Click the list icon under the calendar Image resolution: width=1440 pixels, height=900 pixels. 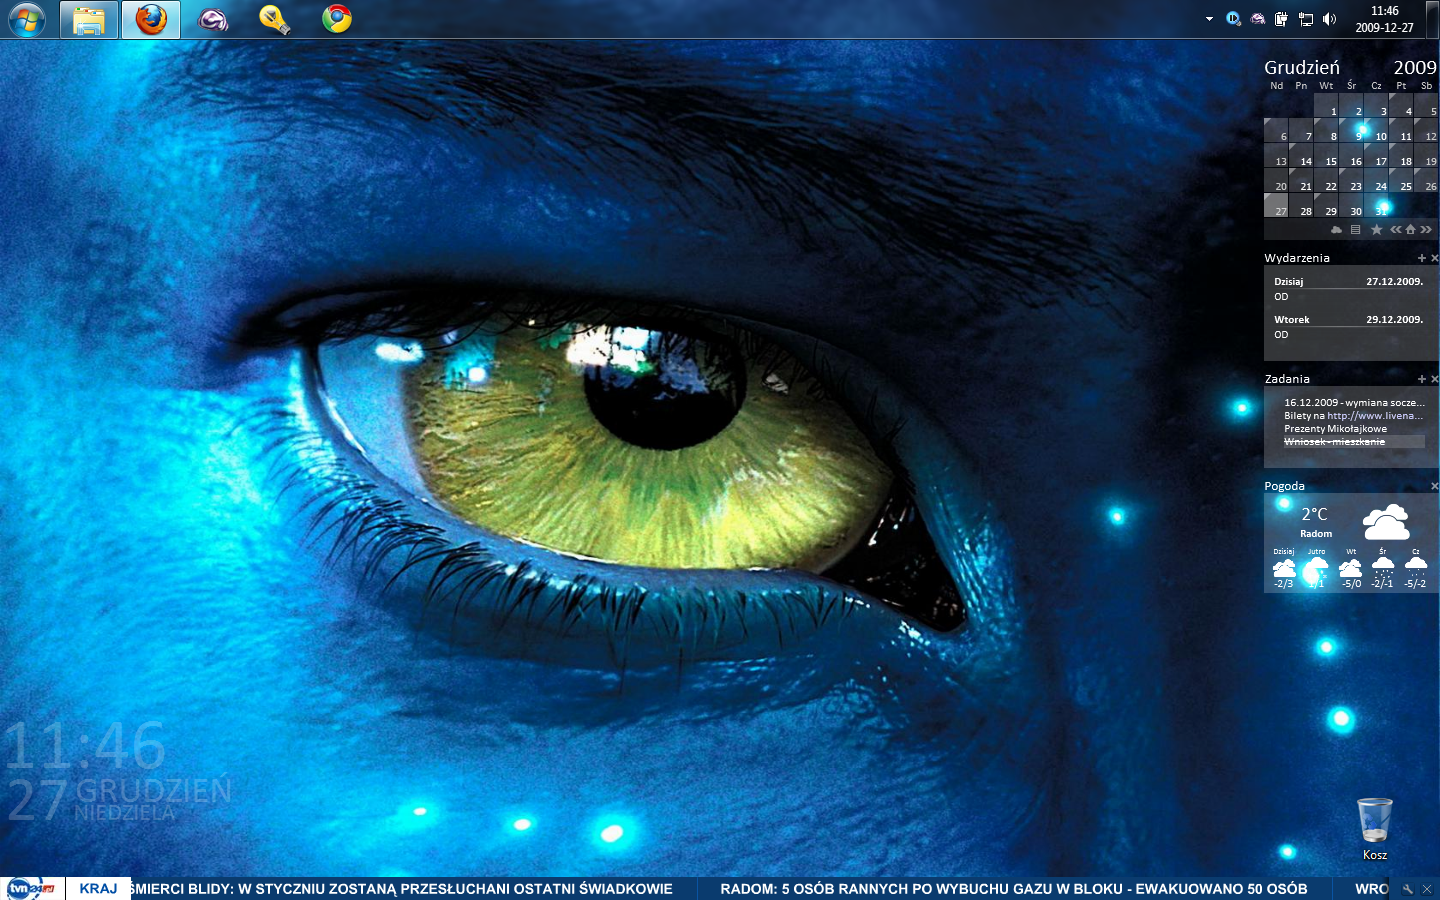[1355, 229]
